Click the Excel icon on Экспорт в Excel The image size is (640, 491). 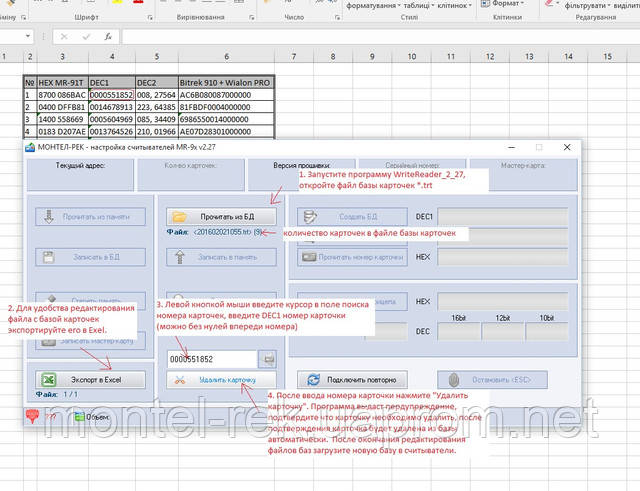(x=49, y=380)
